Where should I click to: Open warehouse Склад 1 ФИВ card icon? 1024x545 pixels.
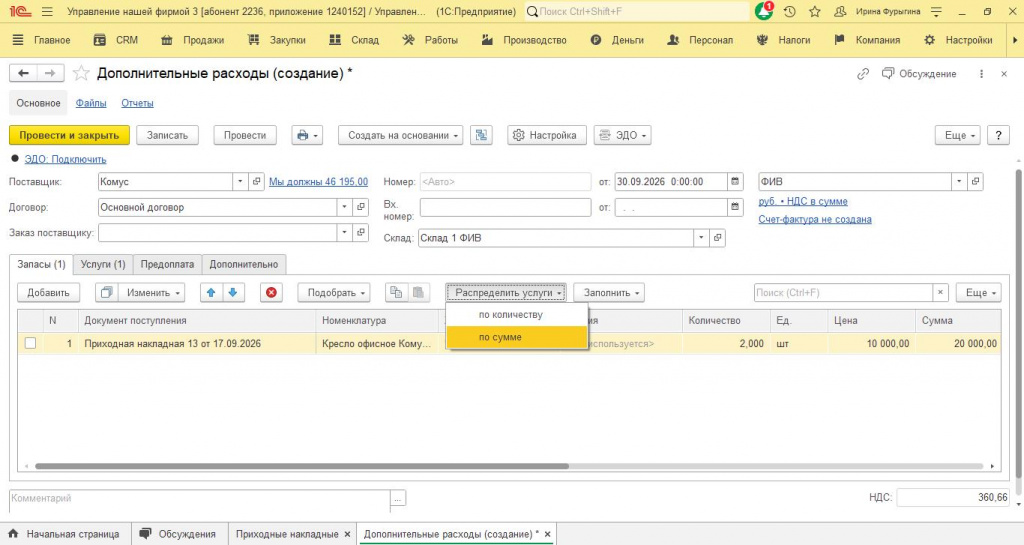click(717, 238)
